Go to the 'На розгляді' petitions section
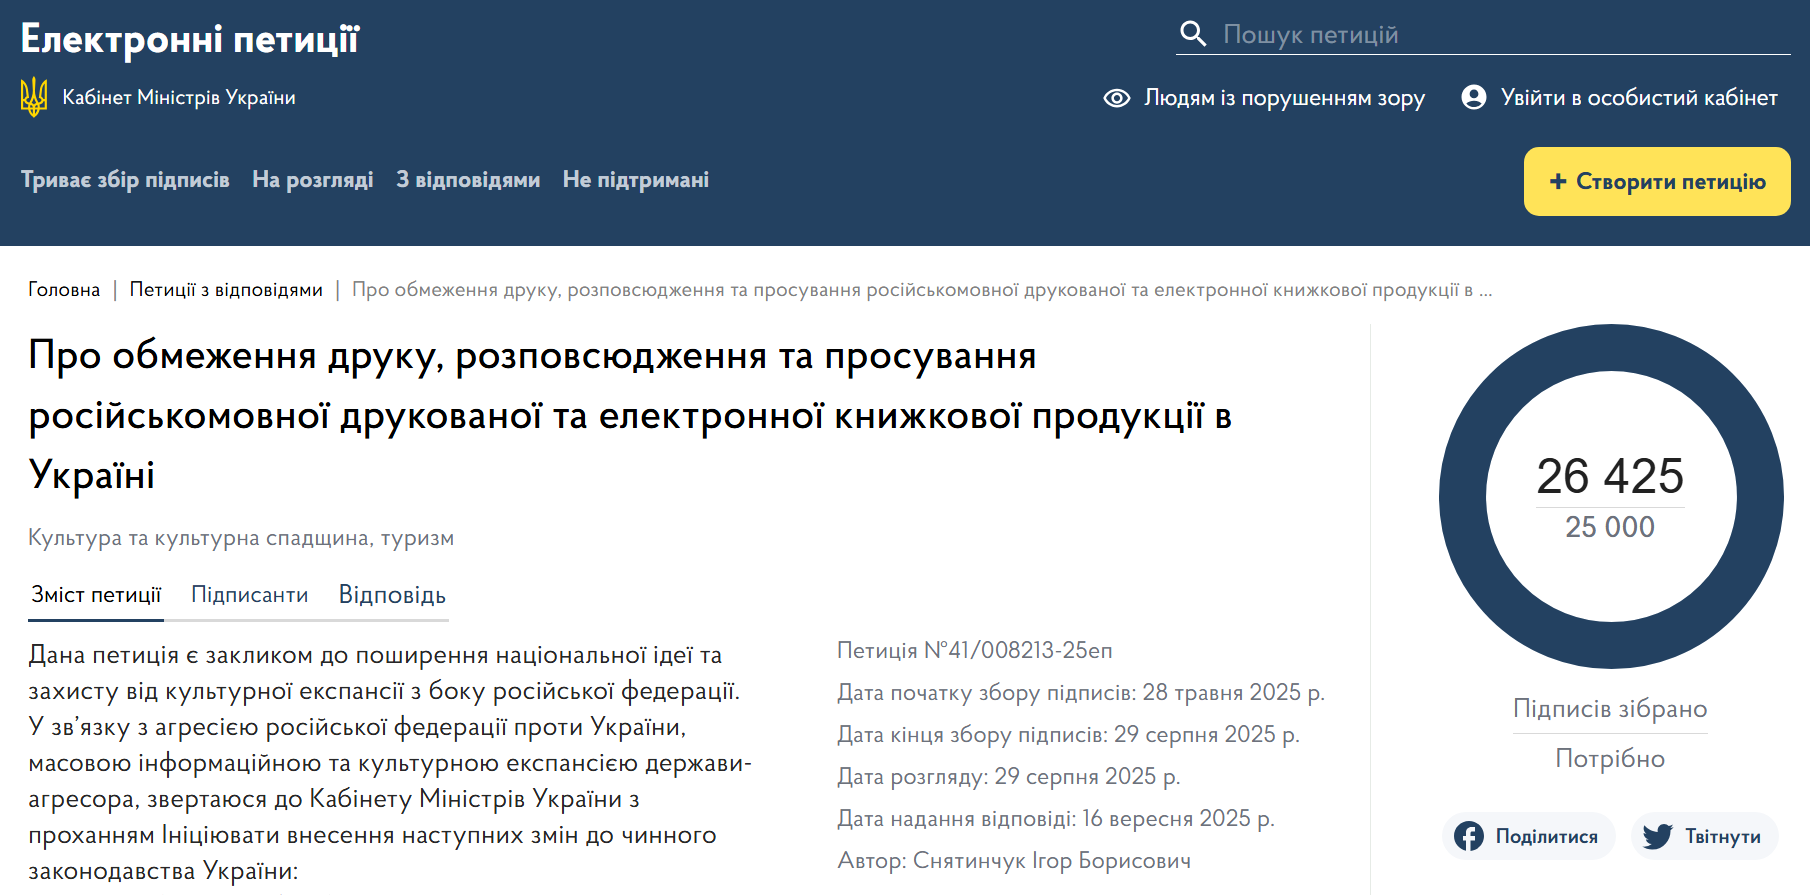Image resolution: width=1810 pixels, height=895 pixels. pos(312,180)
